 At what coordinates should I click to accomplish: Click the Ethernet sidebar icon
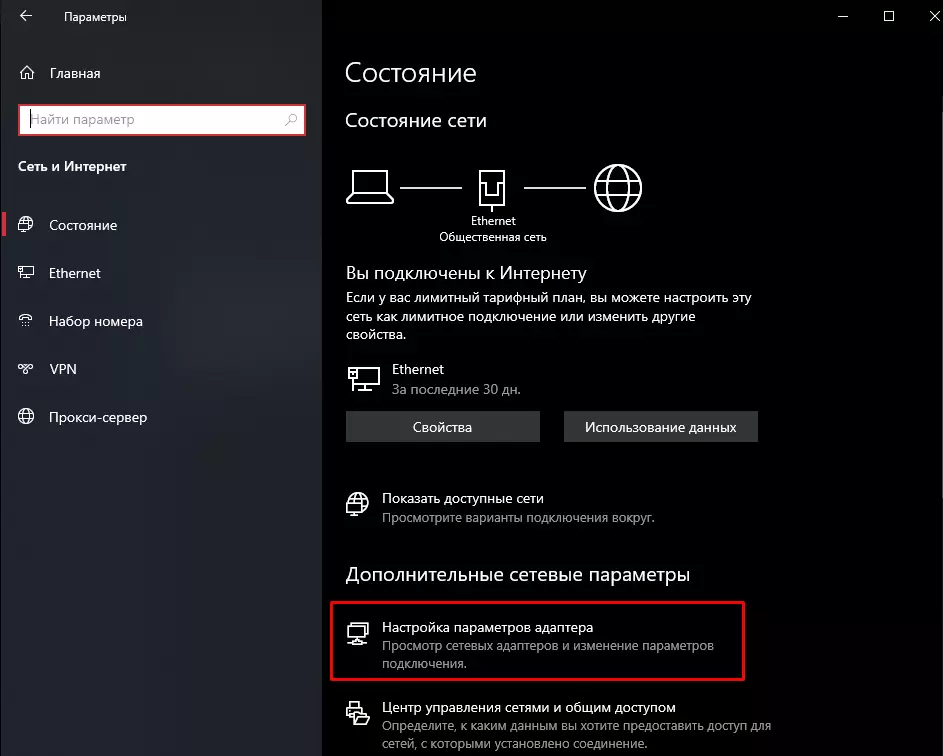(x=27, y=273)
